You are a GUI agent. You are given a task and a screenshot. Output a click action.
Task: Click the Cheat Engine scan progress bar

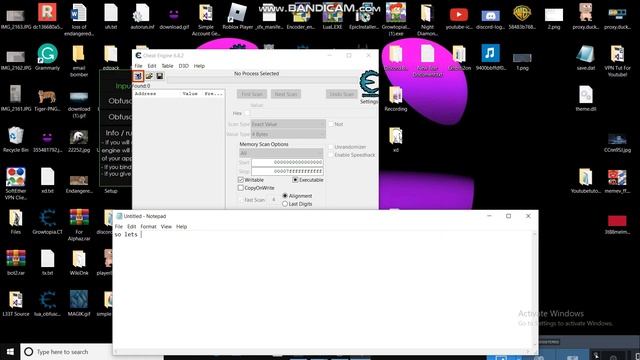(x=262, y=80)
